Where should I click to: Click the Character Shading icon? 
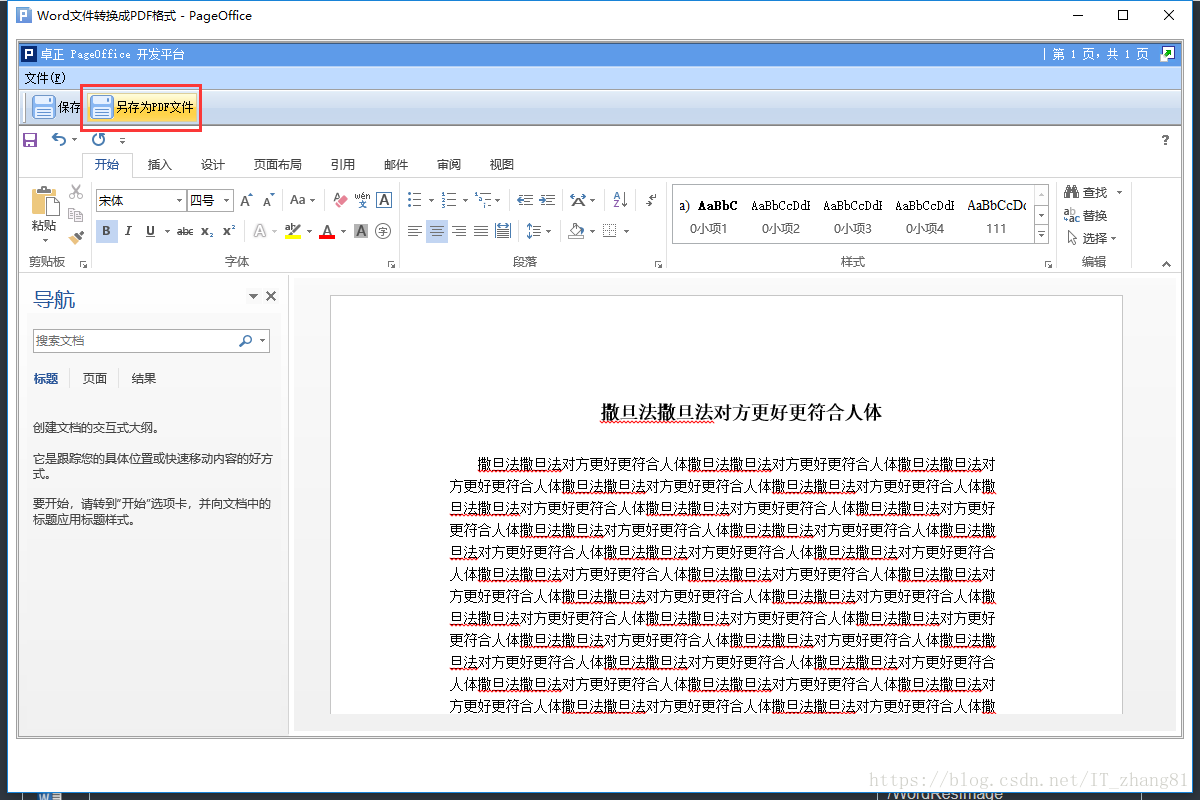(x=361, y=231)
